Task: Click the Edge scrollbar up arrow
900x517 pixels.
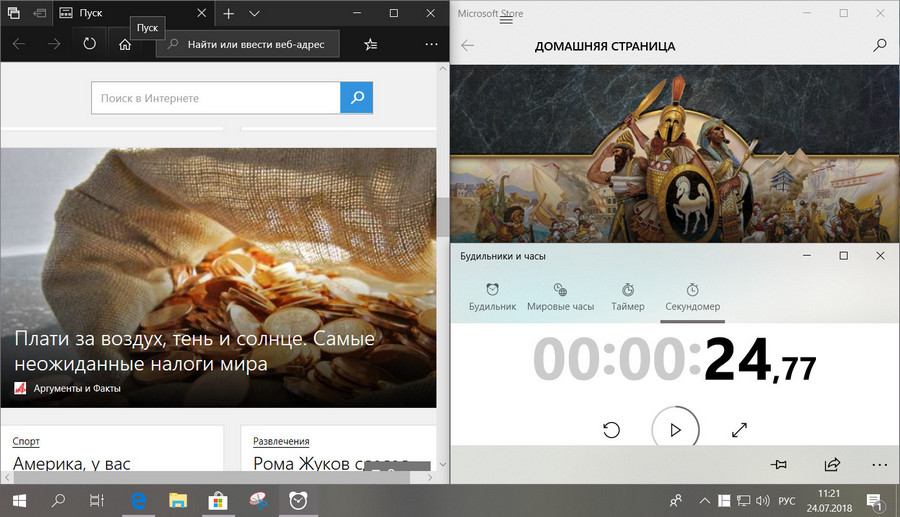Action: tap(443, 68)
